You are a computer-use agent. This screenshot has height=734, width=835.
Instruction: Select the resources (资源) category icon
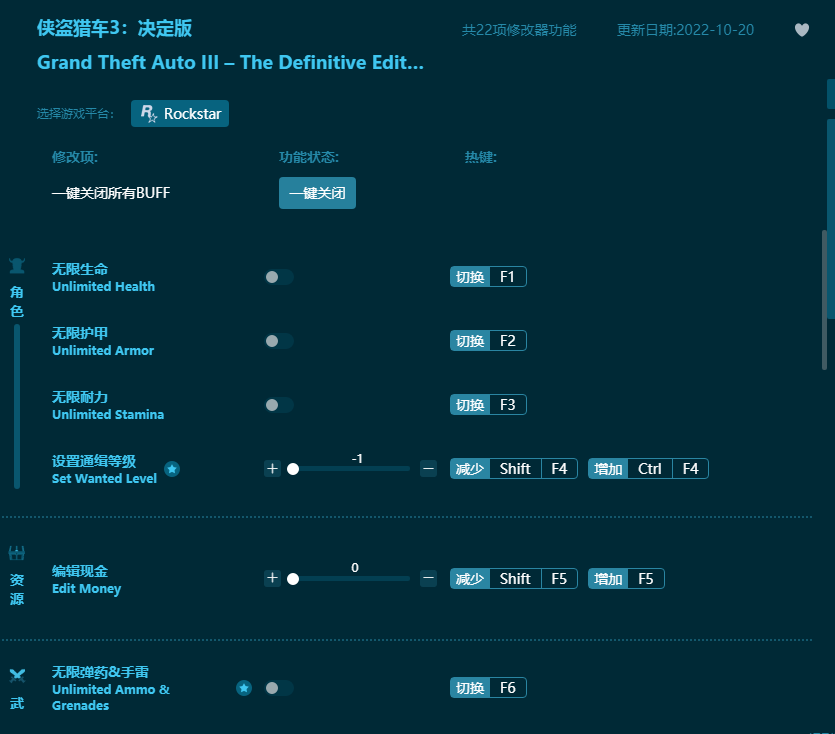coord(17,553)
